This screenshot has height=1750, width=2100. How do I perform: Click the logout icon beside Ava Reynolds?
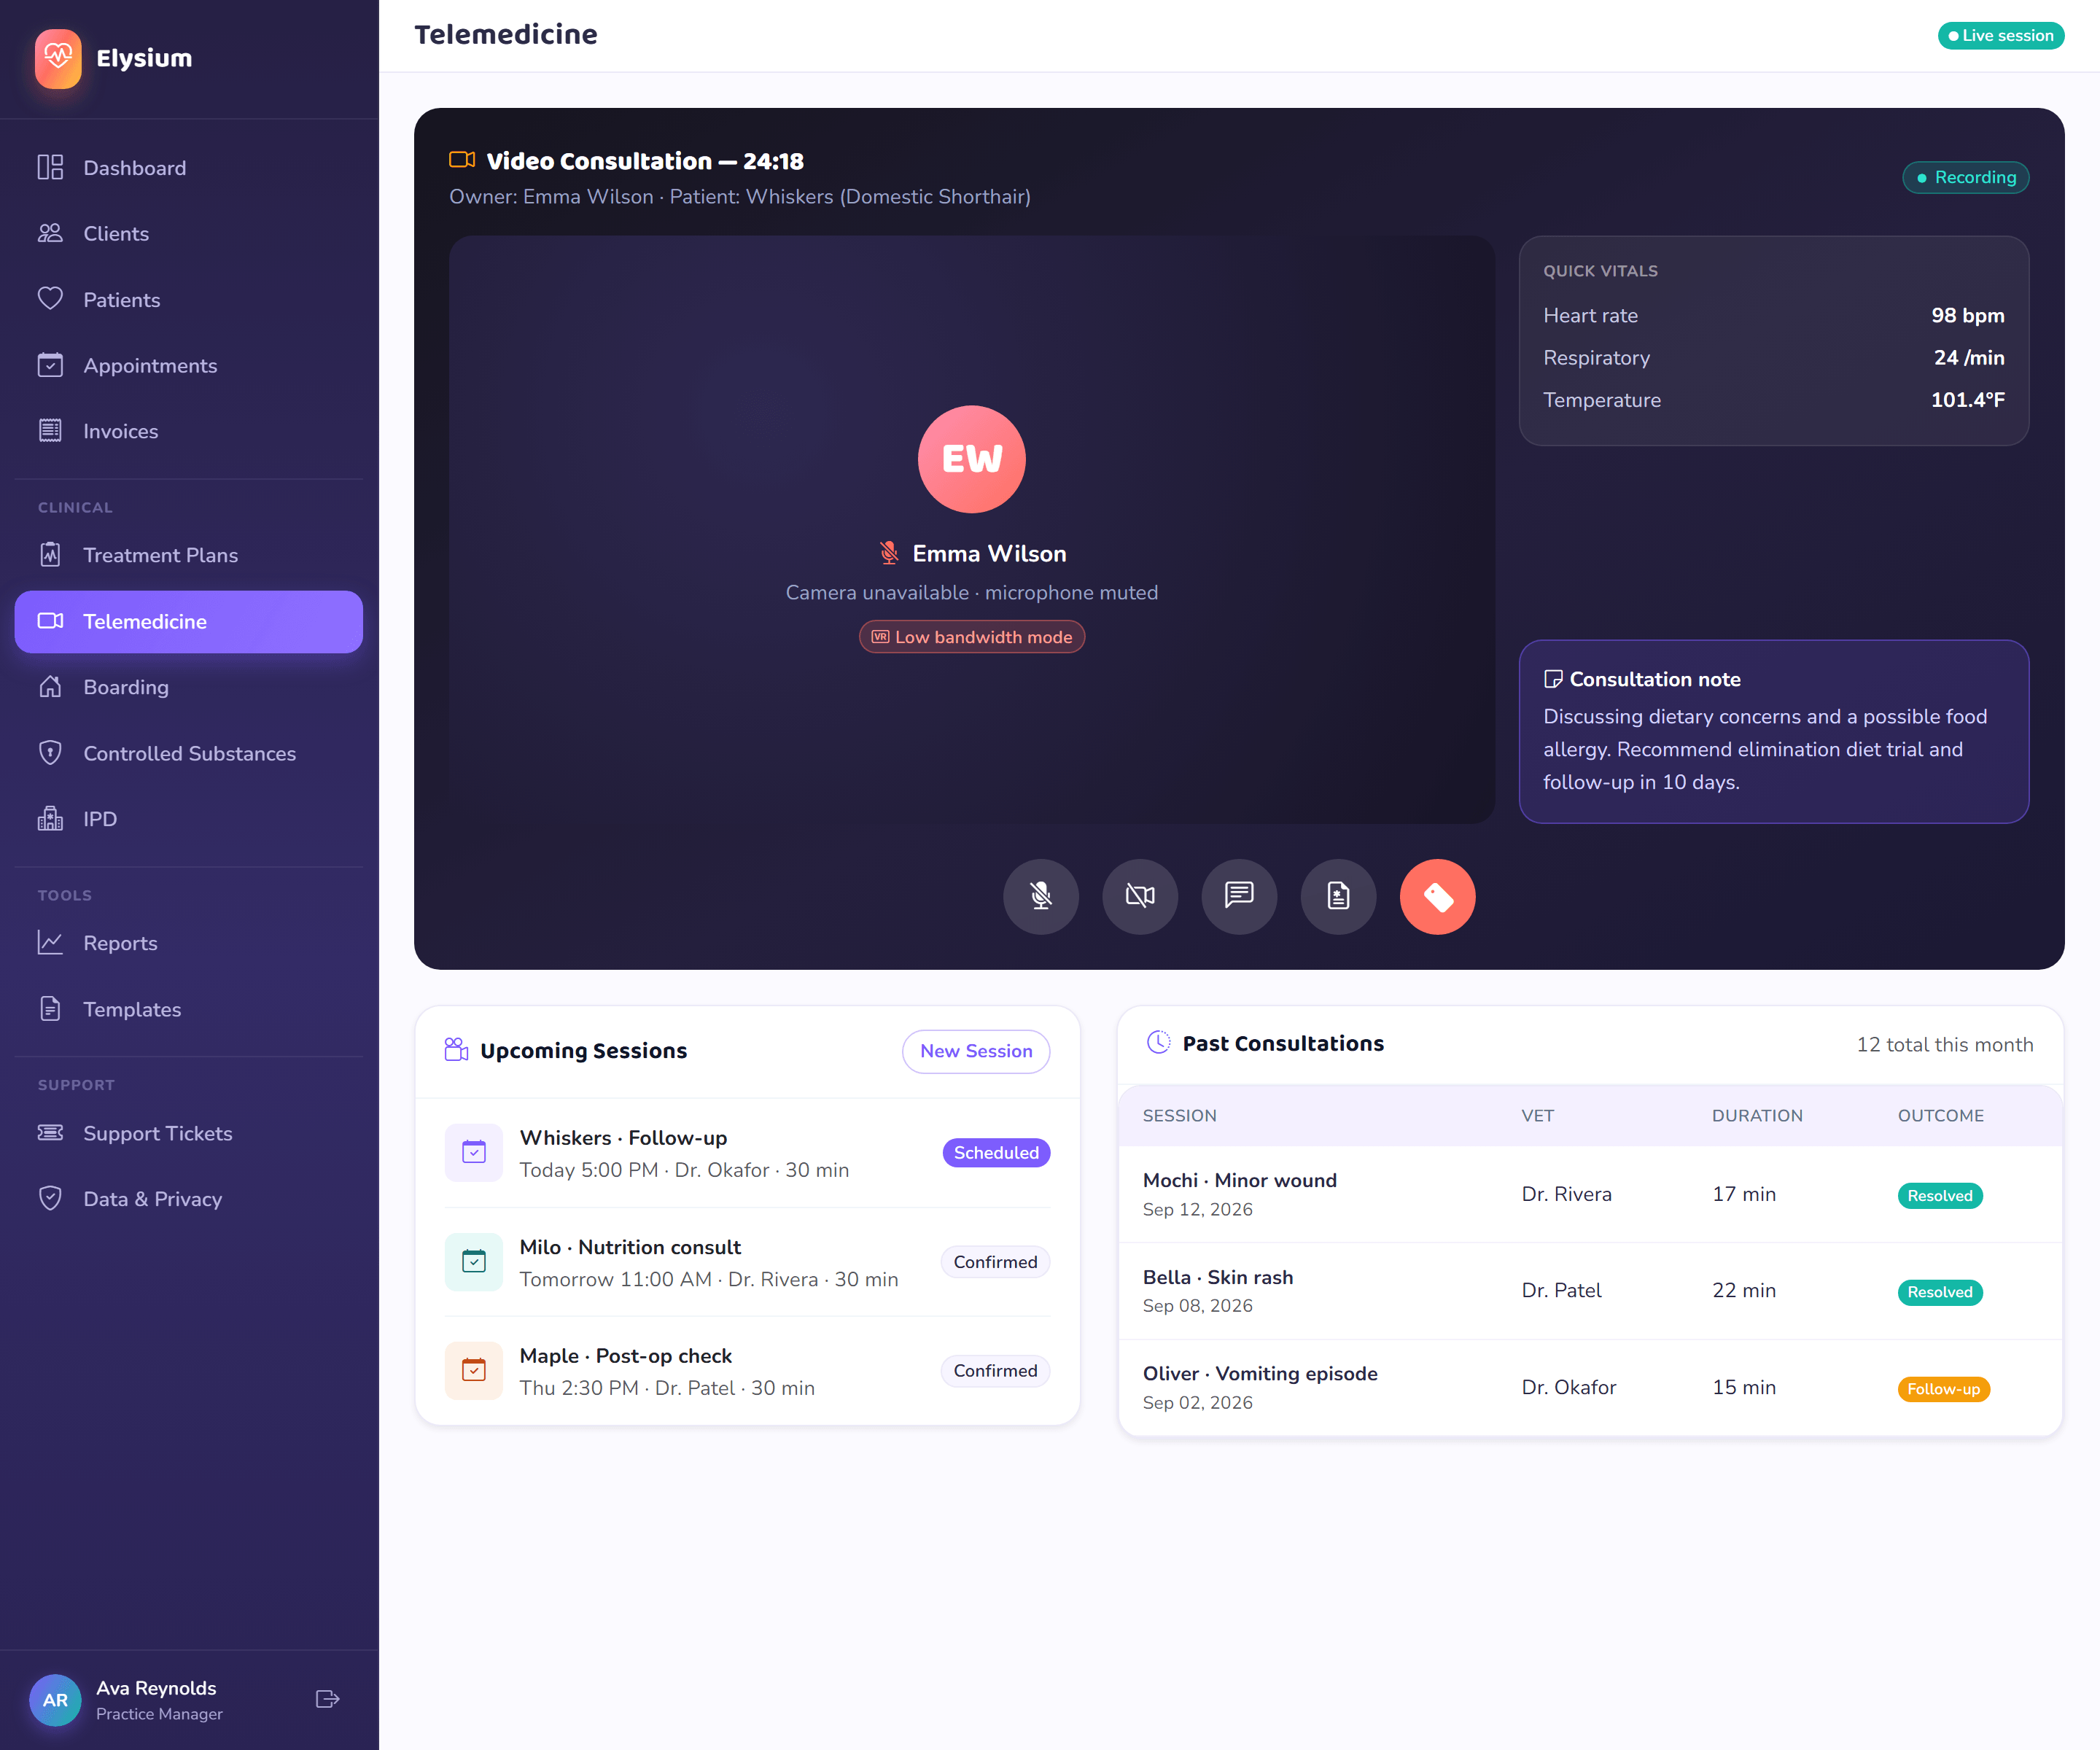(327, 1699)
